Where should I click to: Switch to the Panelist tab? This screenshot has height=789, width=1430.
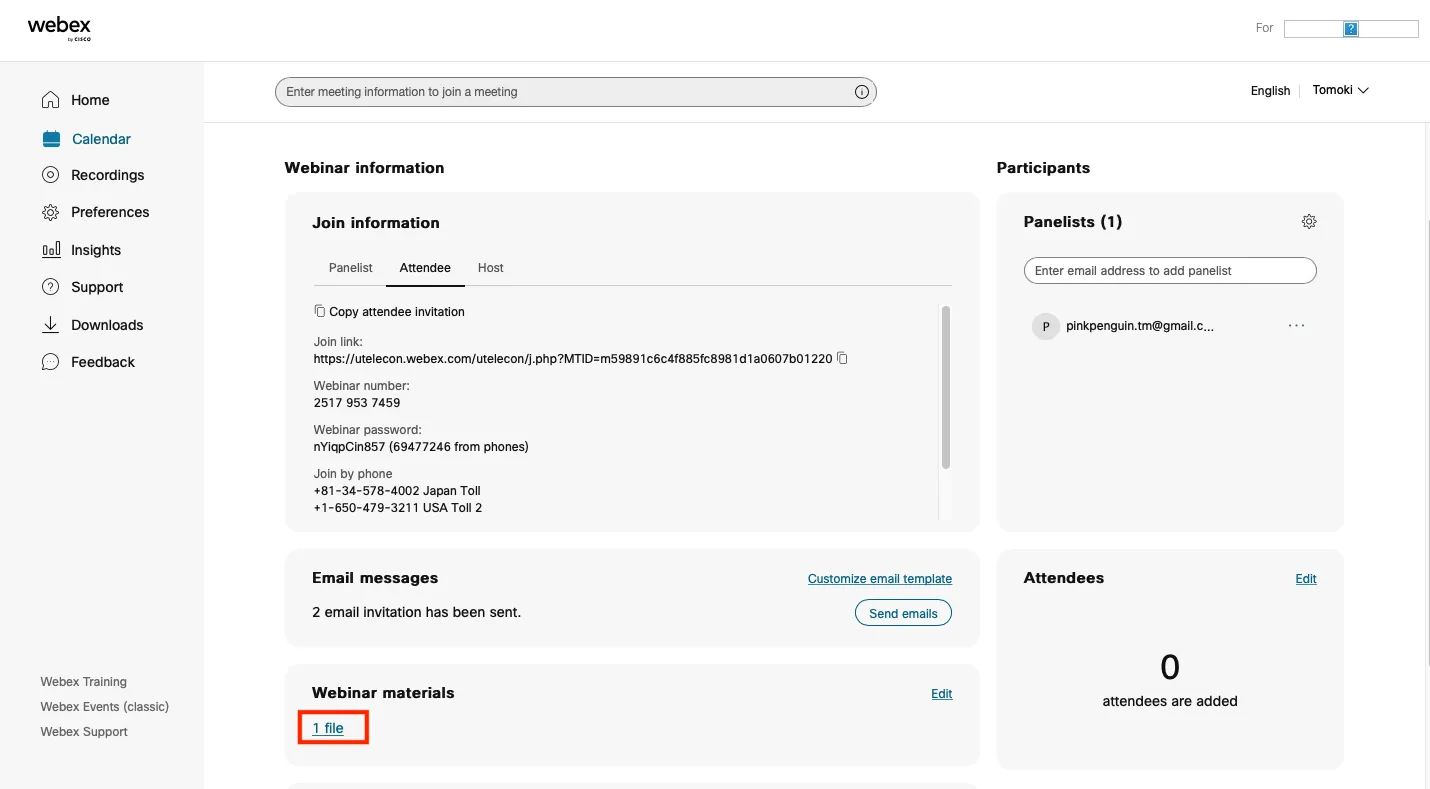[x=350, y=268]
